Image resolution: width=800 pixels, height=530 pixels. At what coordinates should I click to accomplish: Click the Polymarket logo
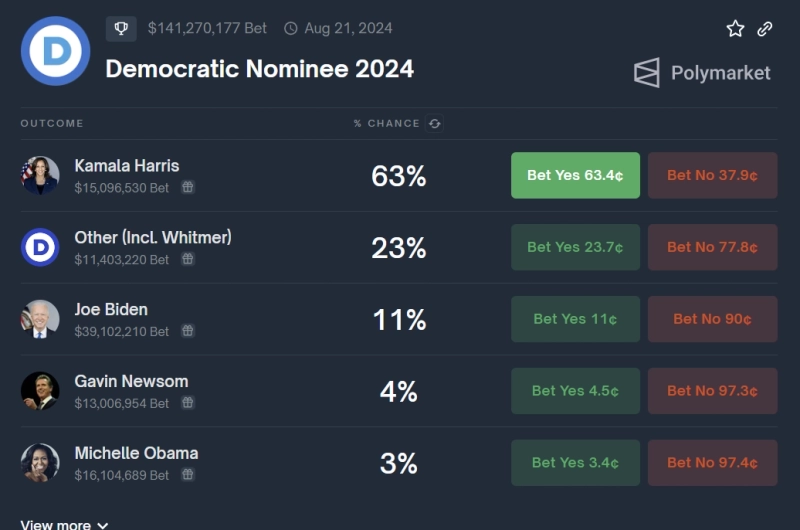(x=702, y=73)
